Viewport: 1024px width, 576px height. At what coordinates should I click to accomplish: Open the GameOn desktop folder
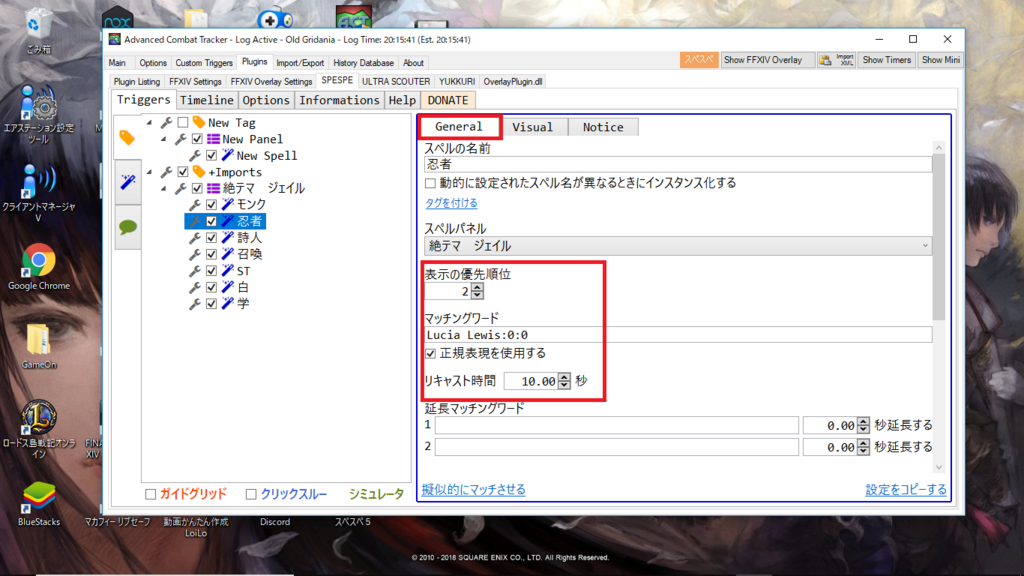[39, 346]
